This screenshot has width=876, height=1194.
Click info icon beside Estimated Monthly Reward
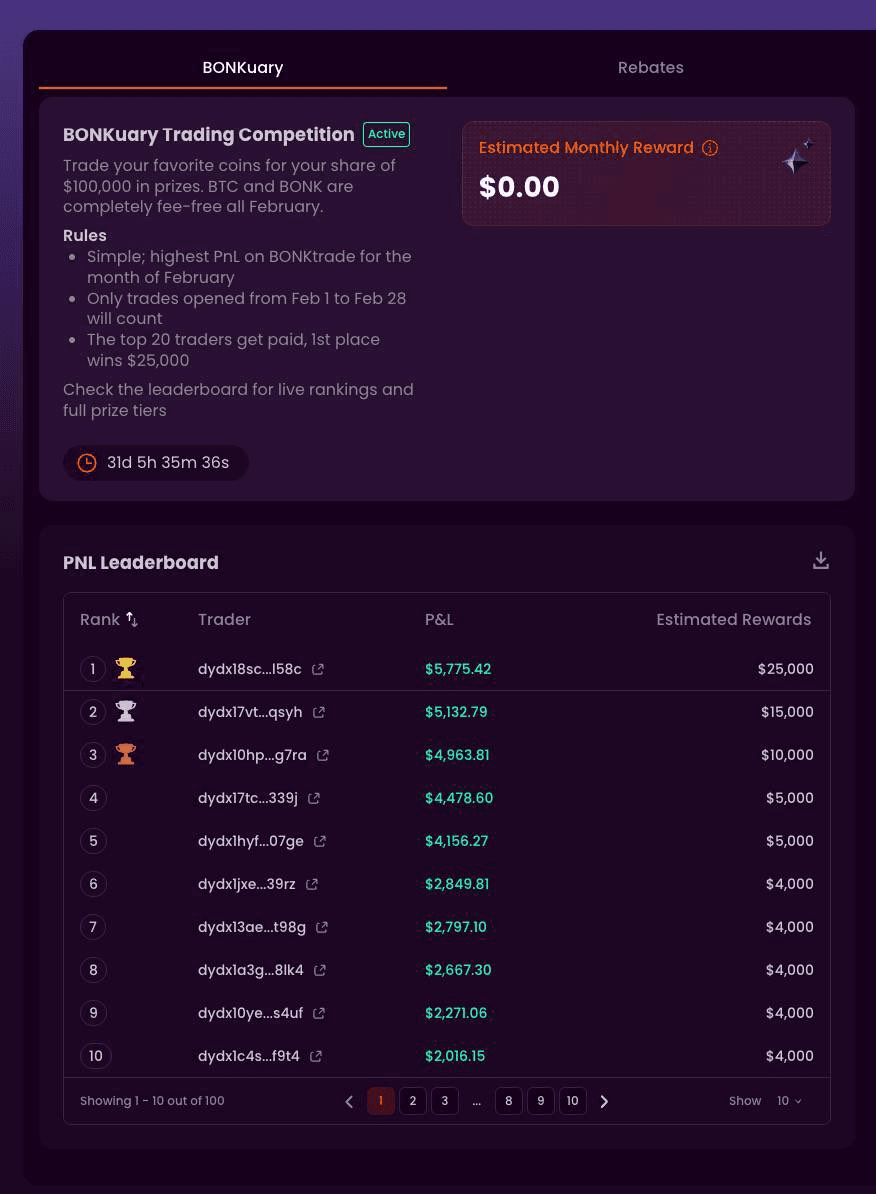710,148
